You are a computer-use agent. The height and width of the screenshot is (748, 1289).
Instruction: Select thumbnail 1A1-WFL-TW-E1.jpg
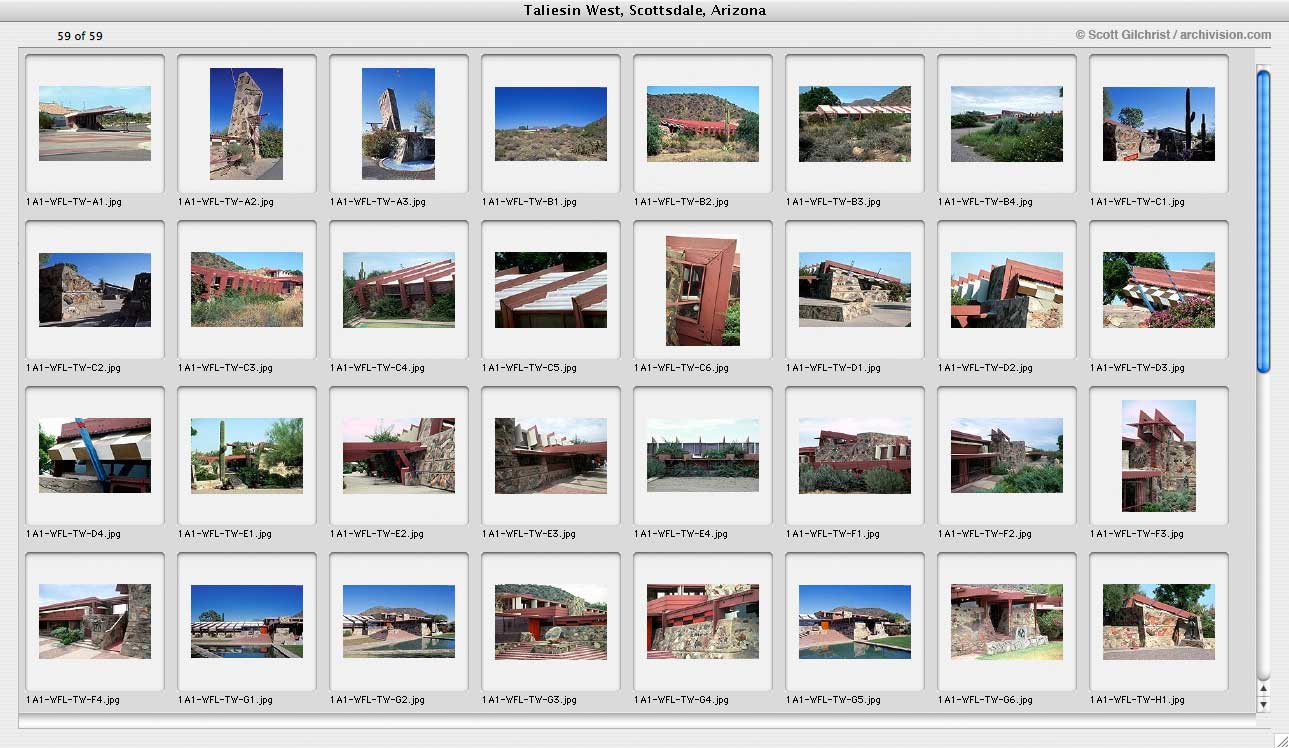coord(247,455)
